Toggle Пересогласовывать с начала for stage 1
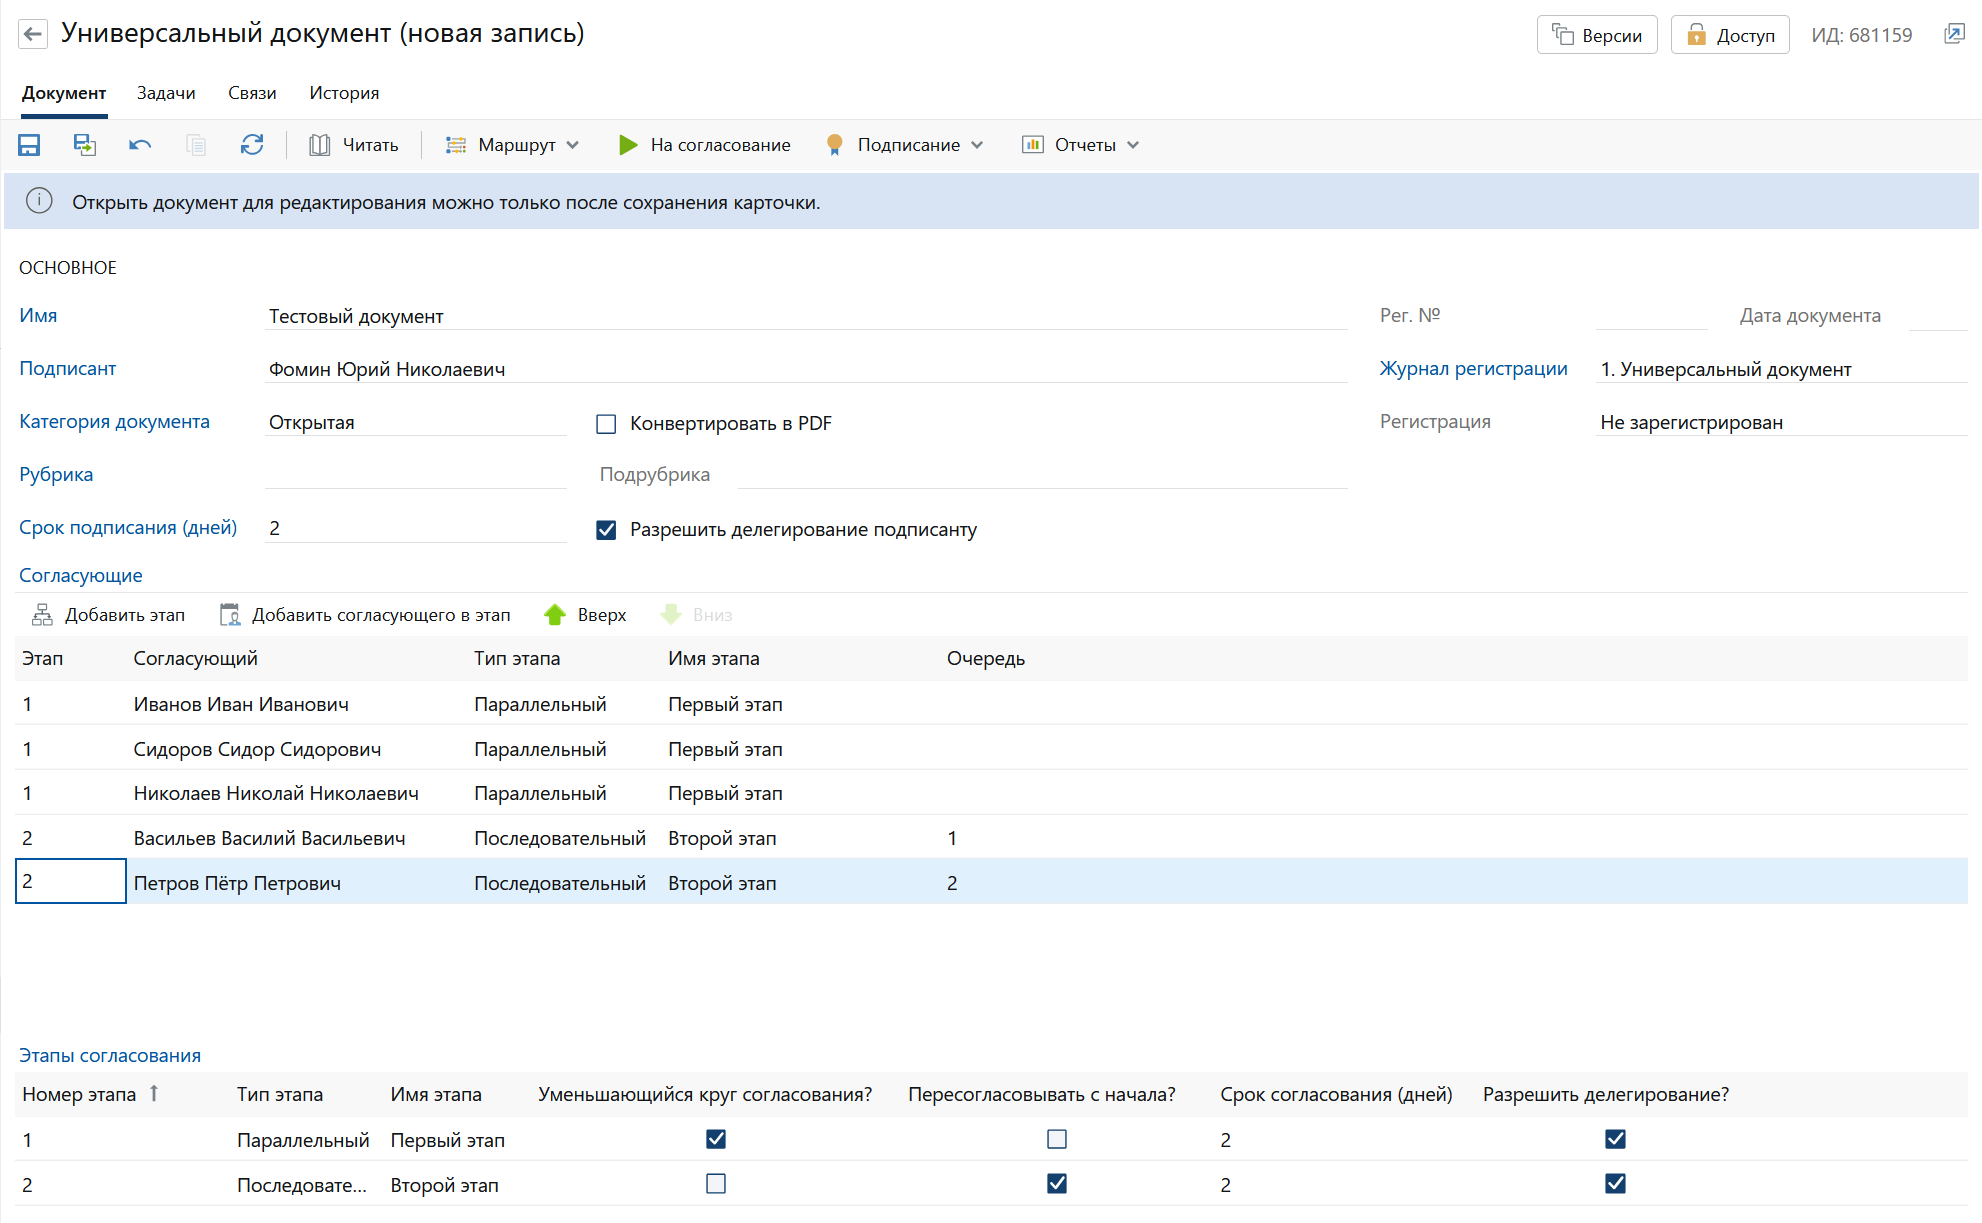Viewport: 1982px width, 1223px height. [1056, 1139]
